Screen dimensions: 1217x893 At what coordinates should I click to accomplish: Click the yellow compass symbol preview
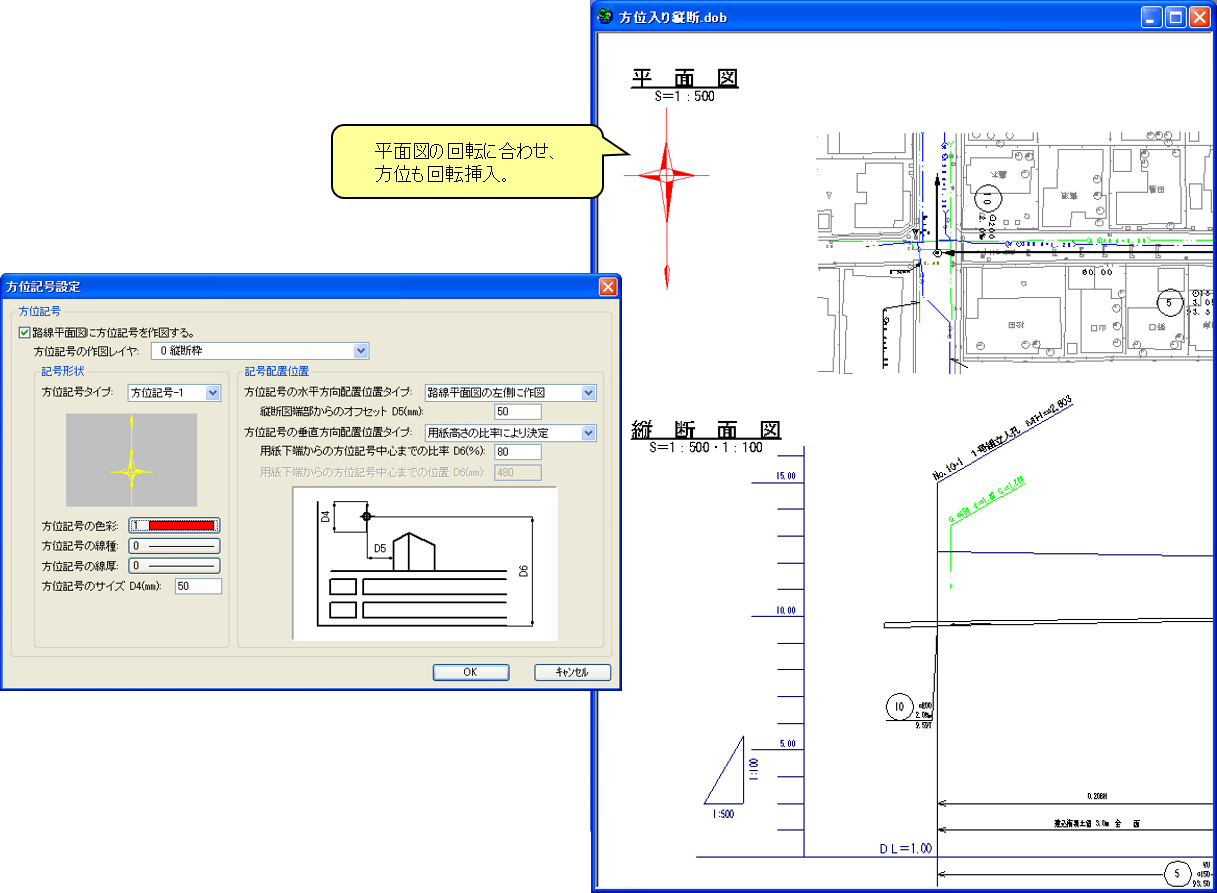[131, 460]
